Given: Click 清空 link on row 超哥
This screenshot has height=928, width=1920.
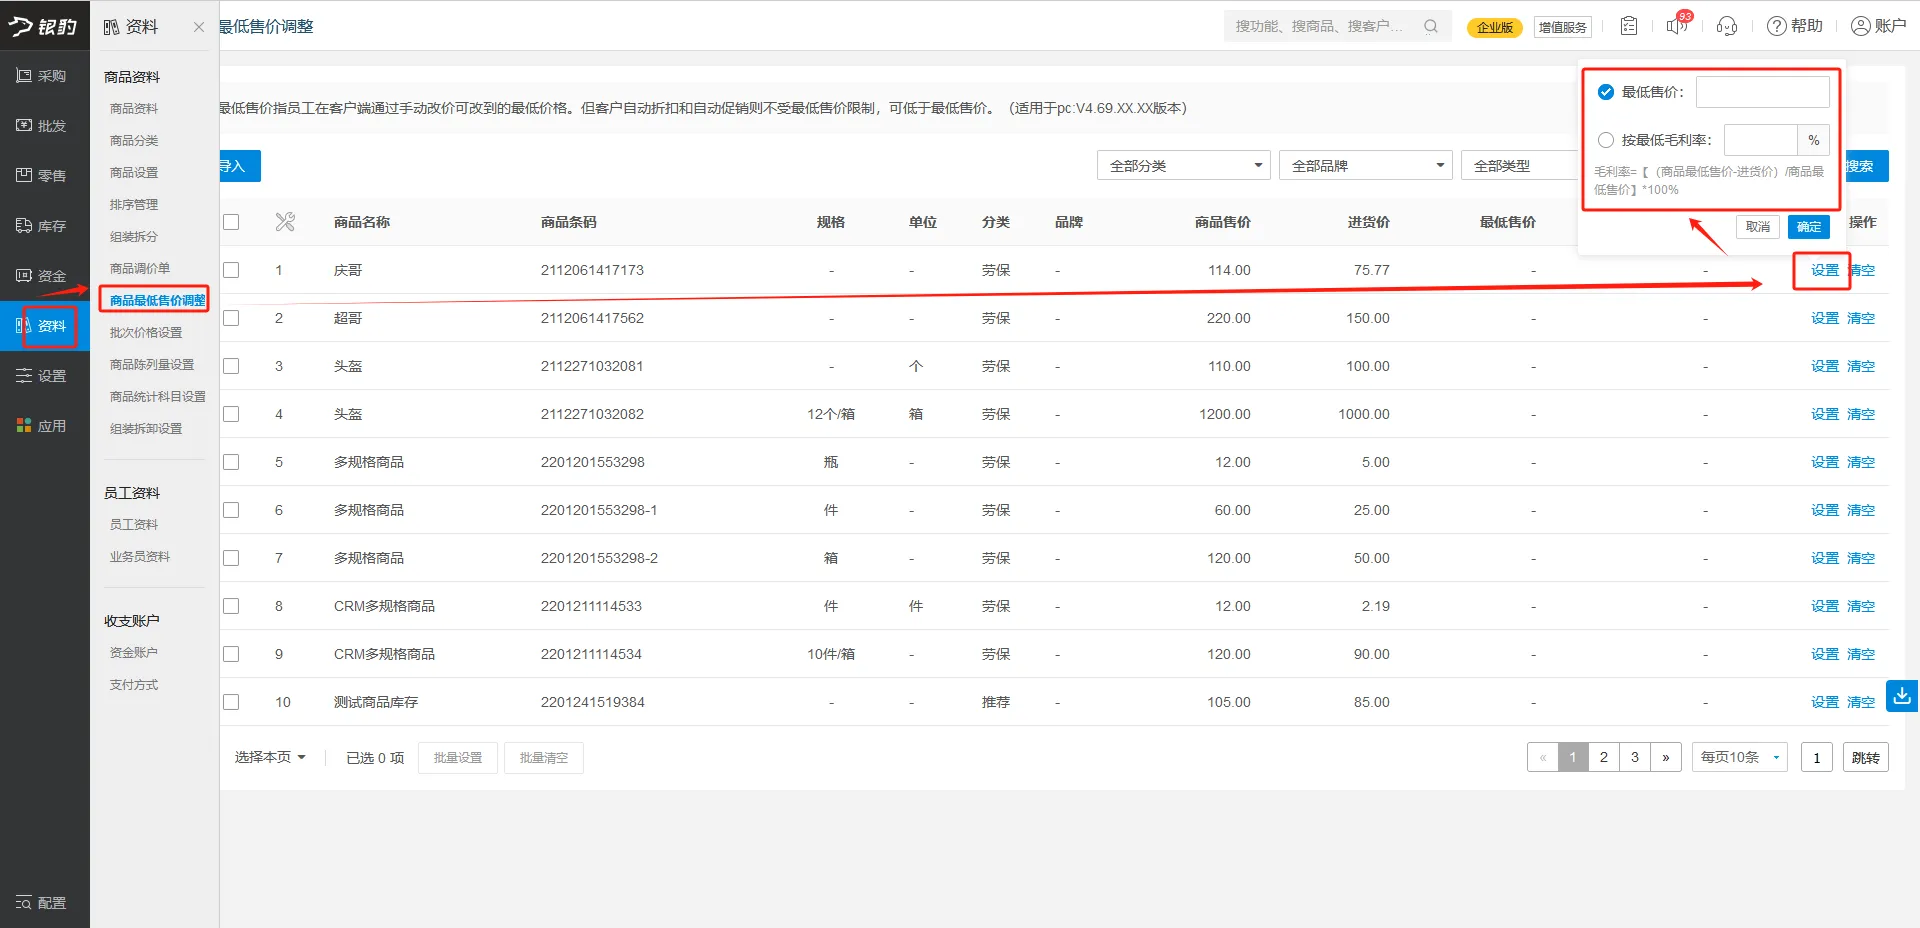Looking at the screenshot, I should click(x=1861, y=318).
